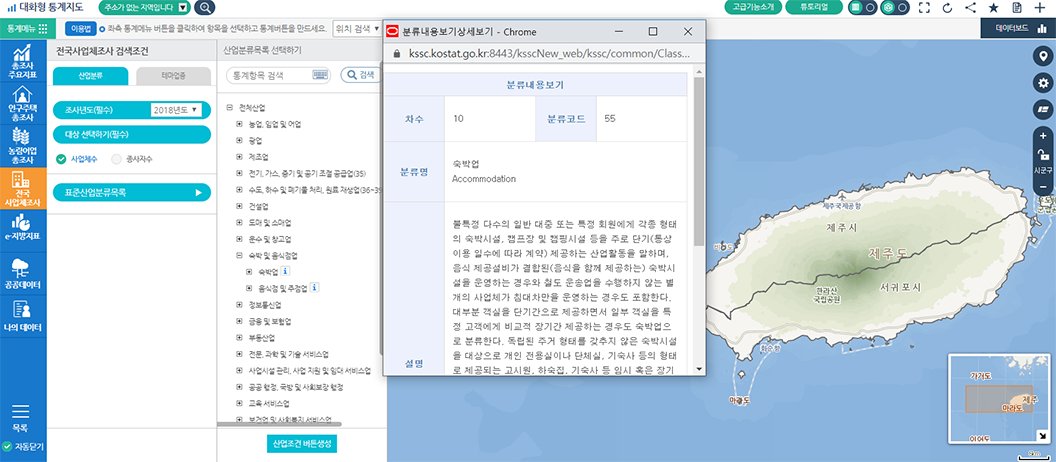The height and width of the screenshot is (462, 1056).
Task: Expand the 표준산업분류목록 arrow bar
Action: (x=132, y=193)
